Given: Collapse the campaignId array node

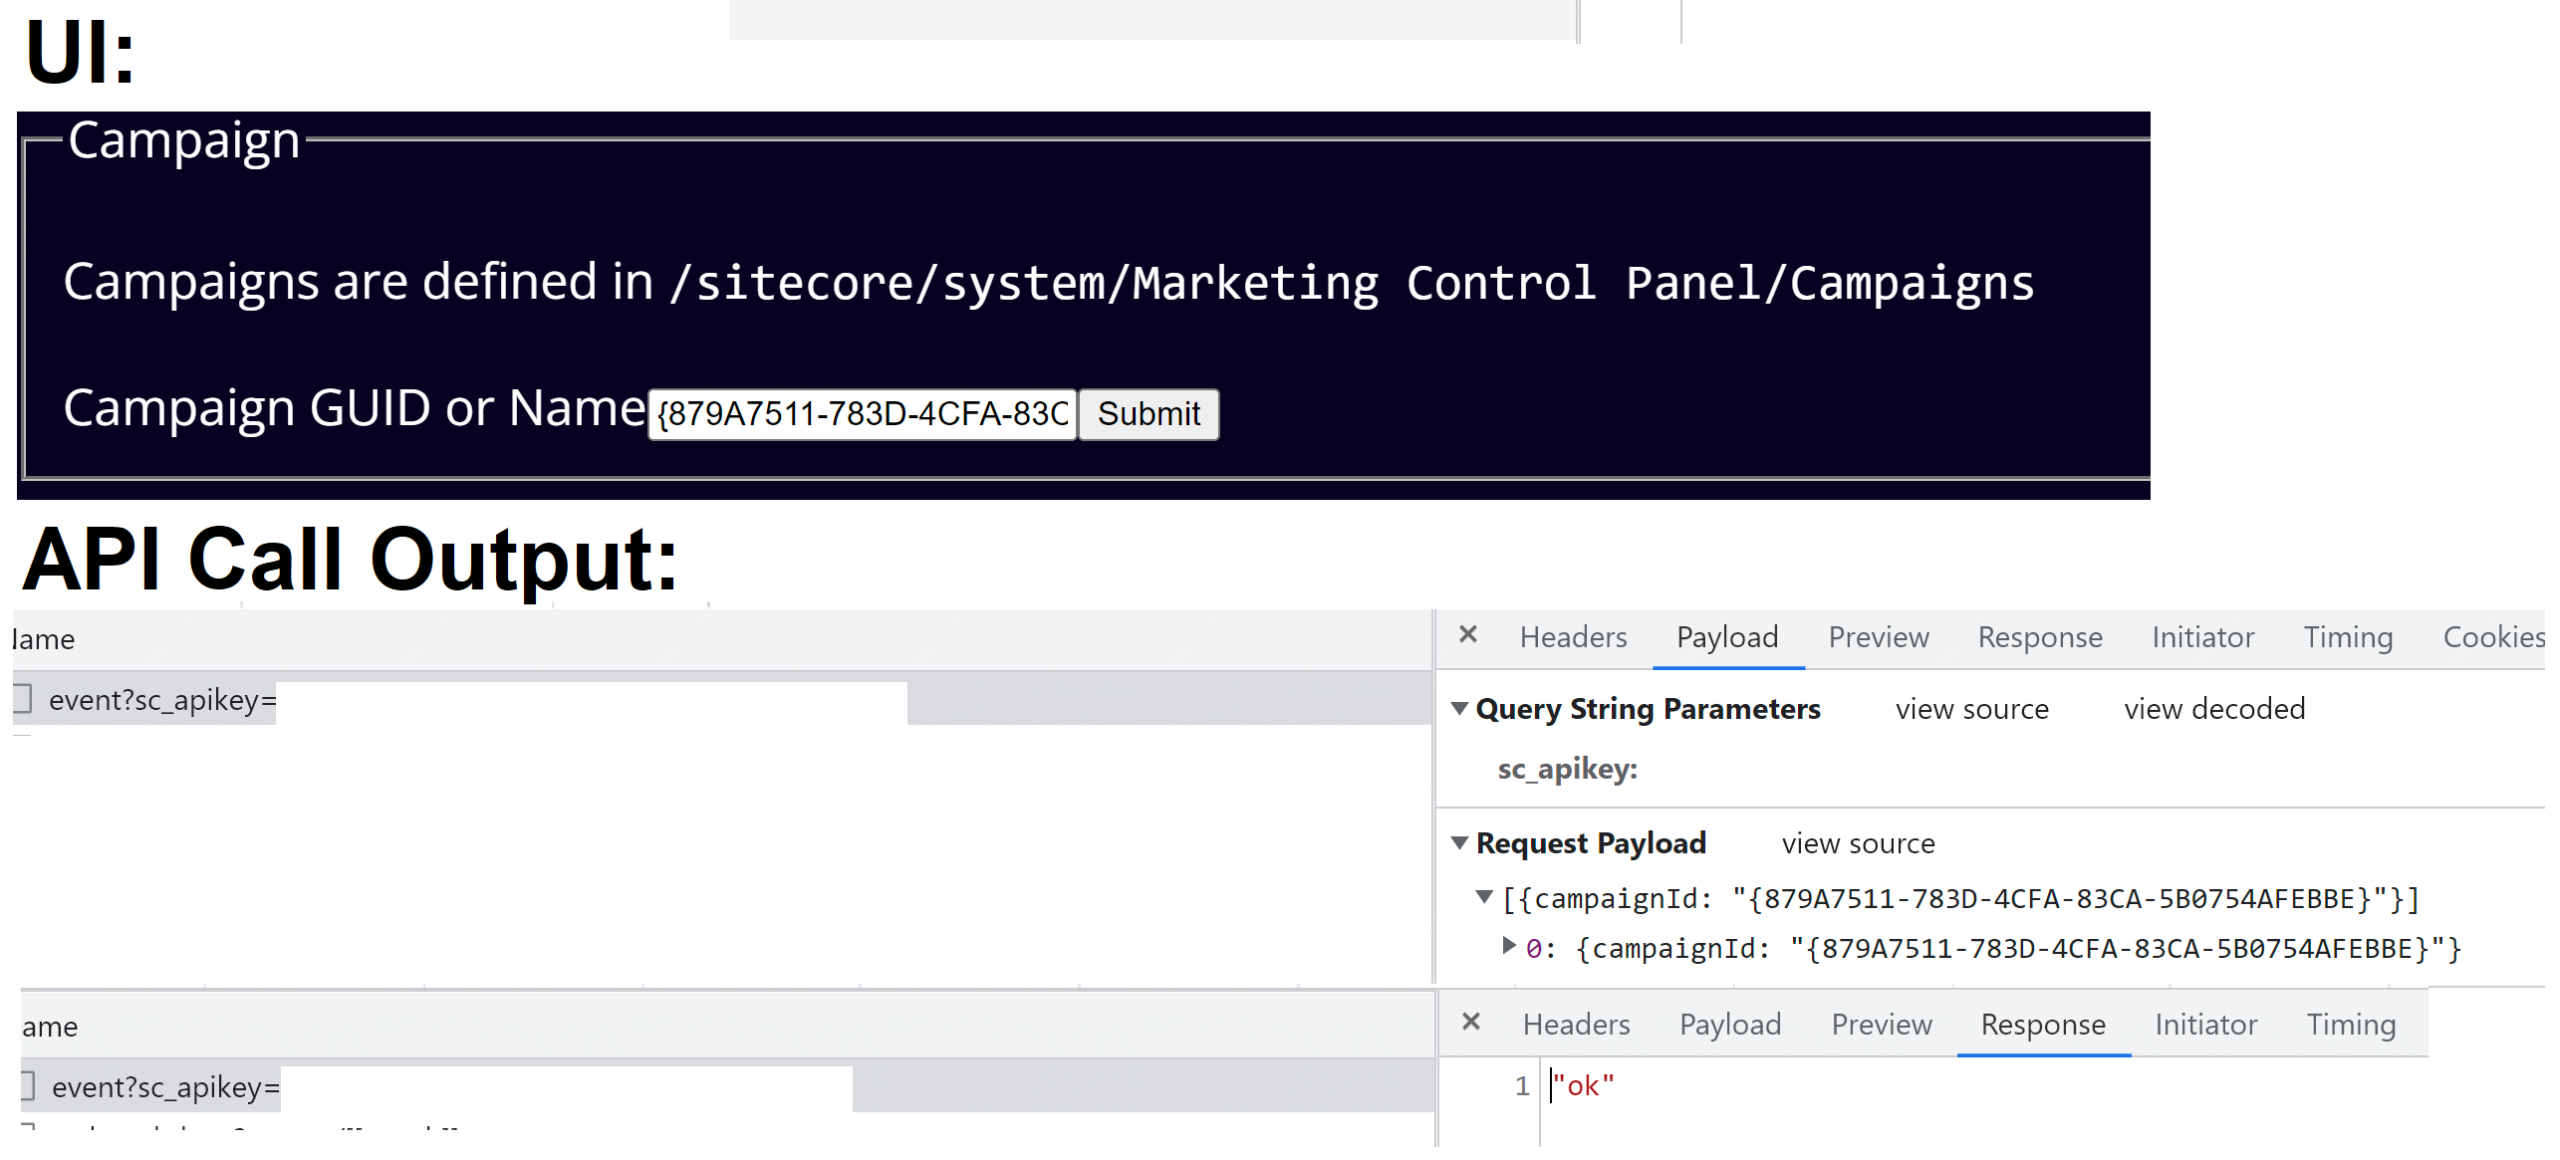Looking at the screenshot, I should coord(1484,897).
